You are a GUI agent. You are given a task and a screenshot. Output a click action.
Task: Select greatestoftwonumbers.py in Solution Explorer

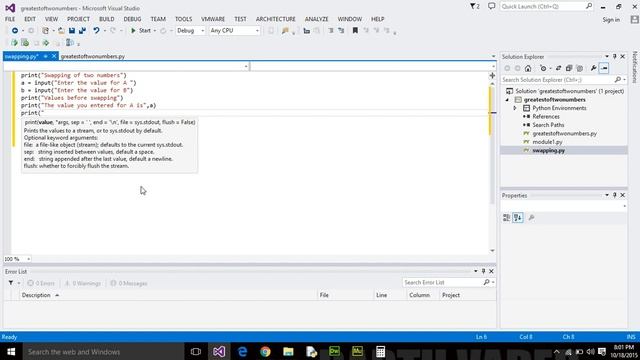pos(564,133)
